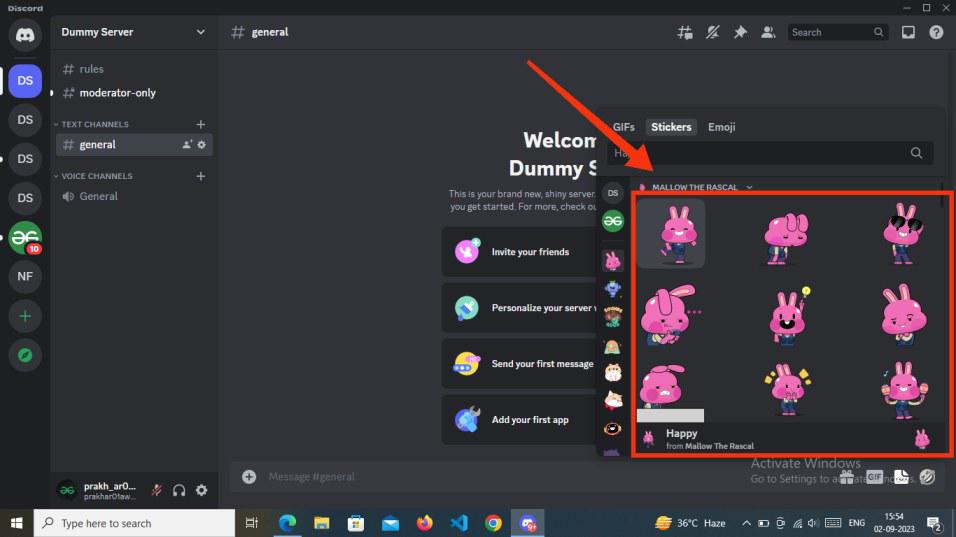Open Firefox from taskbar
Screen dimensions: 956x537
click(x=424, y=523)
